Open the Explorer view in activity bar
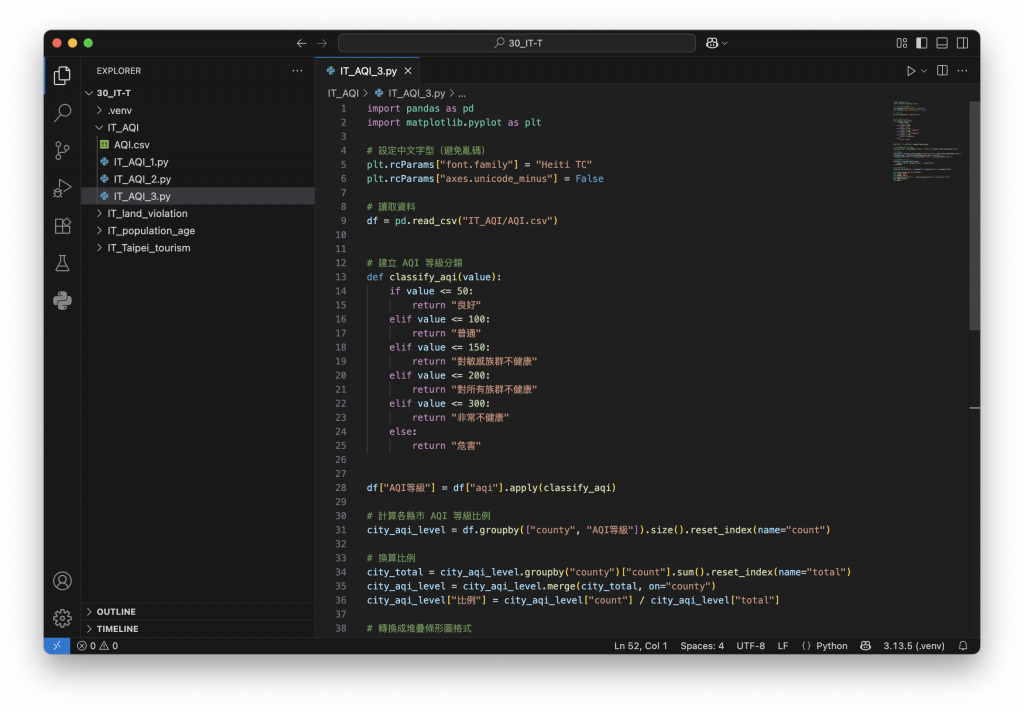Screen dimensions: 1024x712 tap(62, 76)
